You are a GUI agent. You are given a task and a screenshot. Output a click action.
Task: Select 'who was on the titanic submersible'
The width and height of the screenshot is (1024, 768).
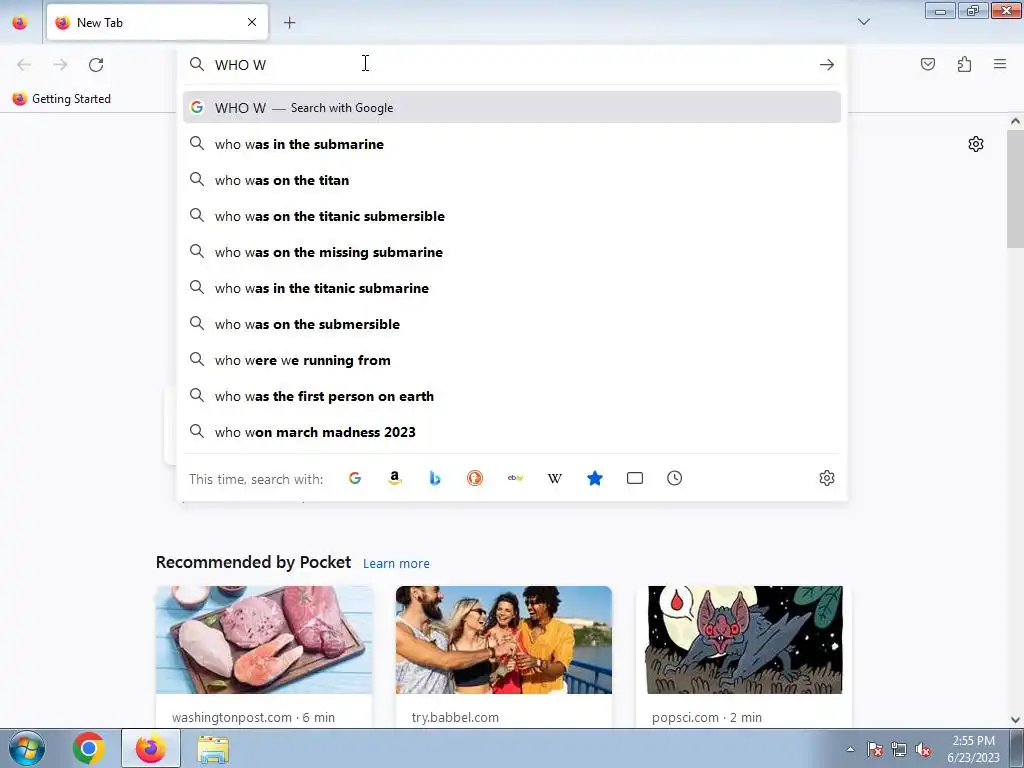pyautogui.click(x=511, y=216)
